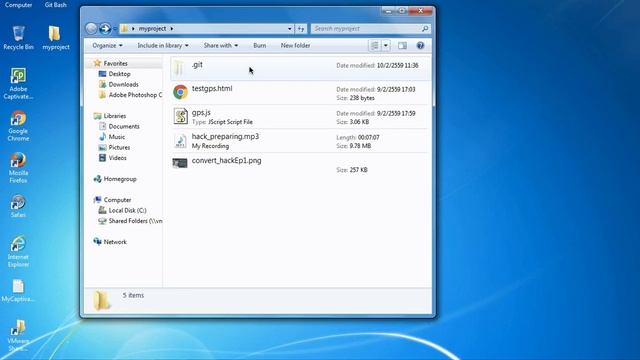Image resolution: width=640 pixels, height=360 pixels.
Task: Select the .git folder icon
Action: point(179,68)
